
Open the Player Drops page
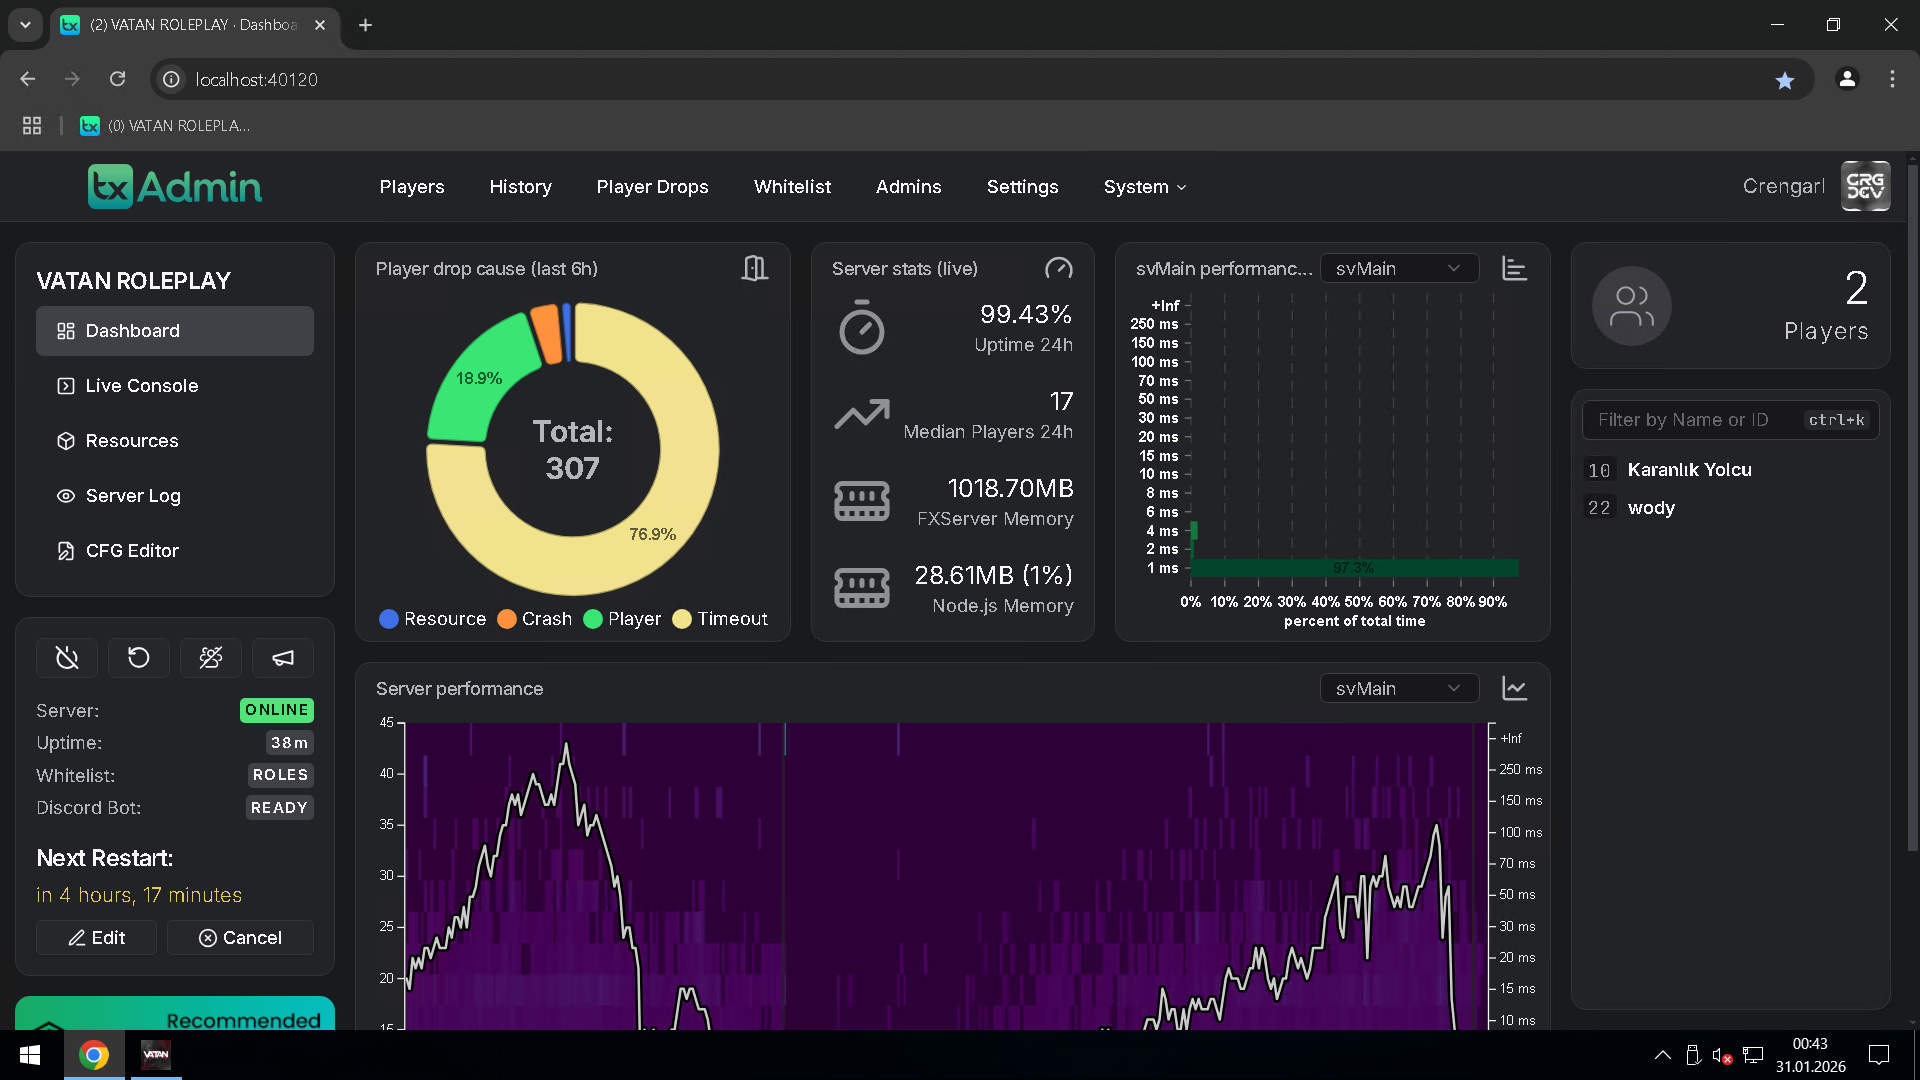click(x=652, y=187)
